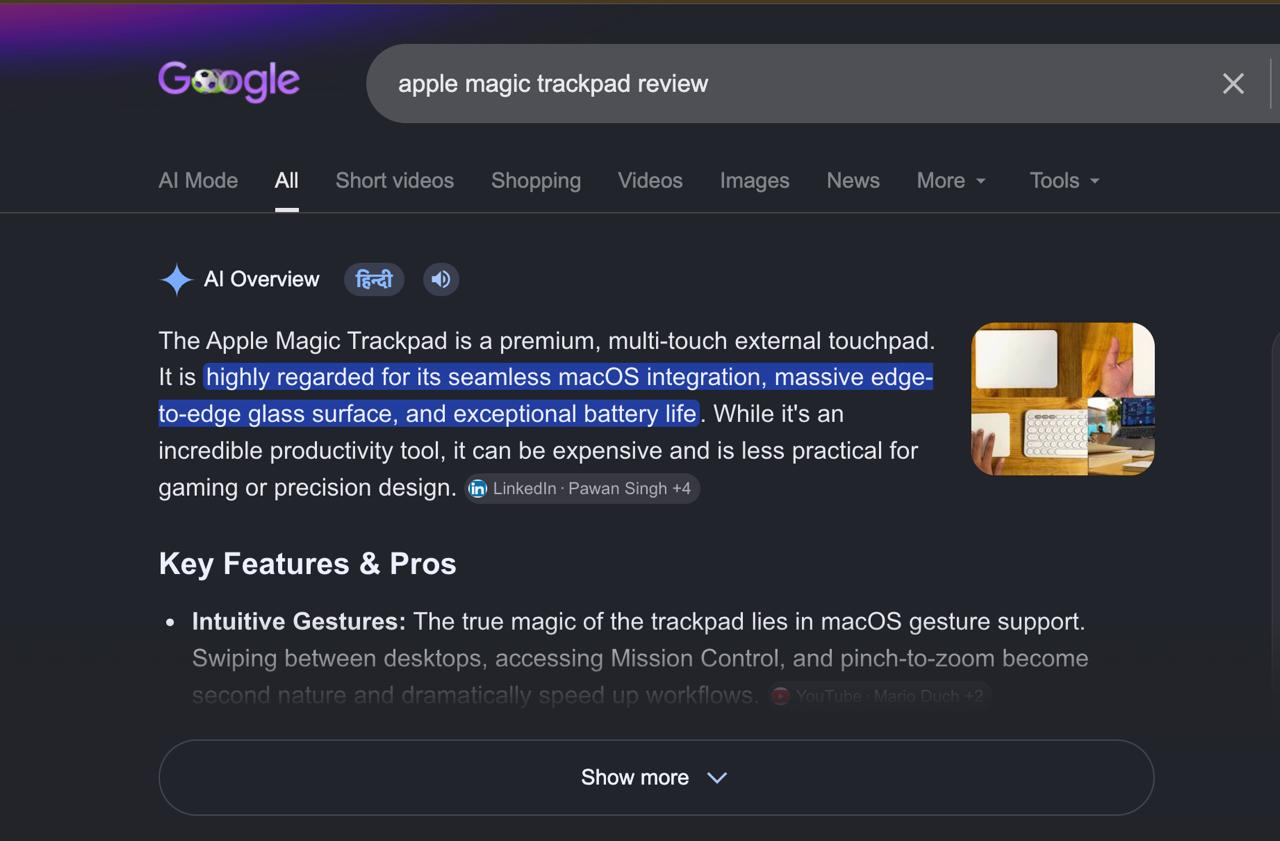The height and width of the screenshot is (841, 1280).
Task: Click the highlighted 'highly regarded' sentence
Action: pyautogui.click(x=546, y=395)
